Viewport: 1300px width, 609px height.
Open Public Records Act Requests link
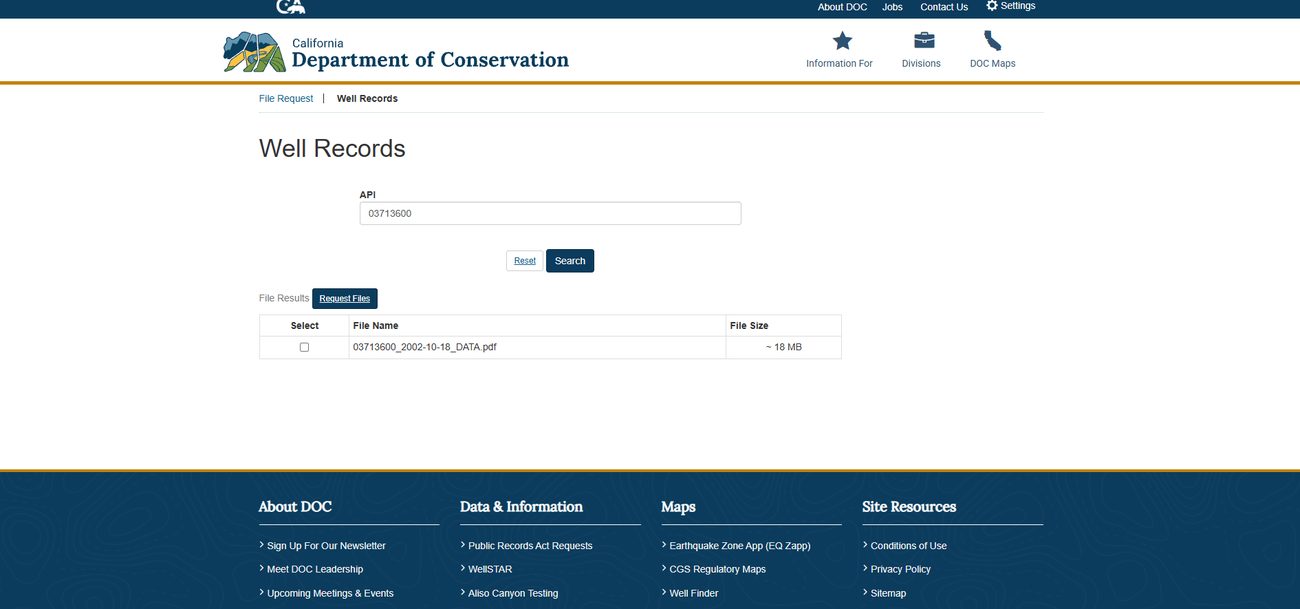click(530, 546)
